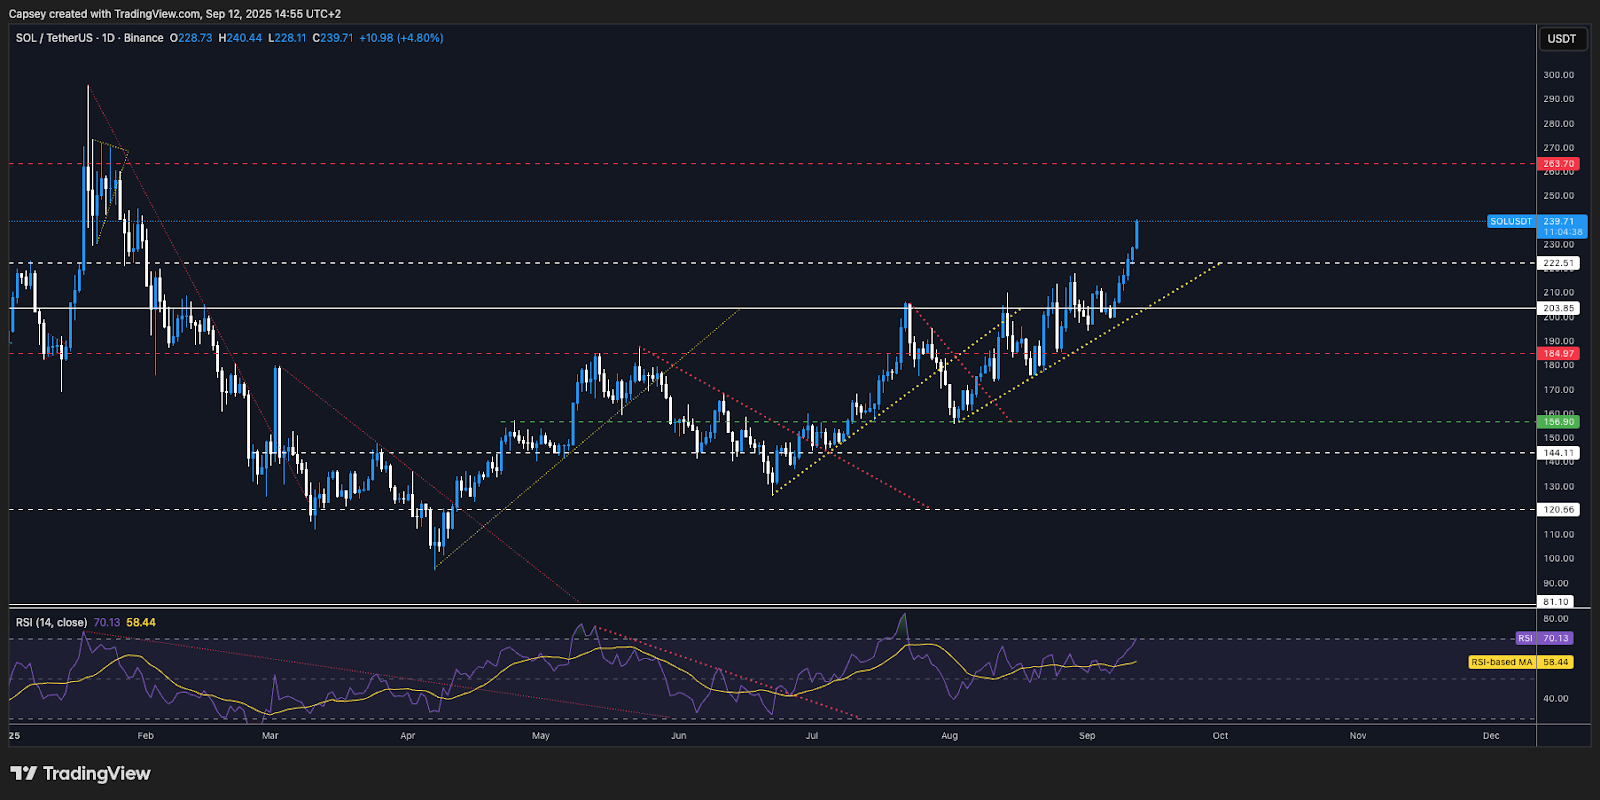
Task: Click the green 156.90 price label
Action: [1558, 422]
